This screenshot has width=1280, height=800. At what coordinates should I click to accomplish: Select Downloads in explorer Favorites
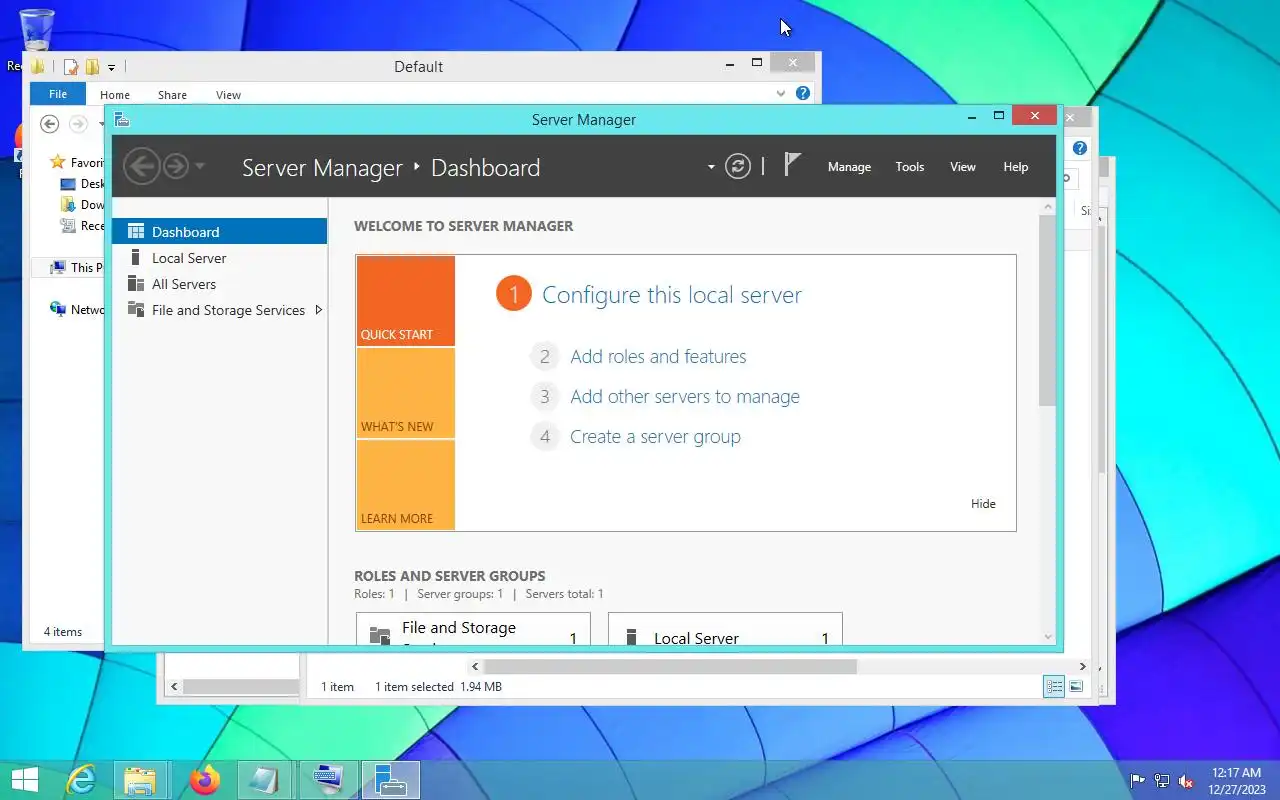coord(82,204)
